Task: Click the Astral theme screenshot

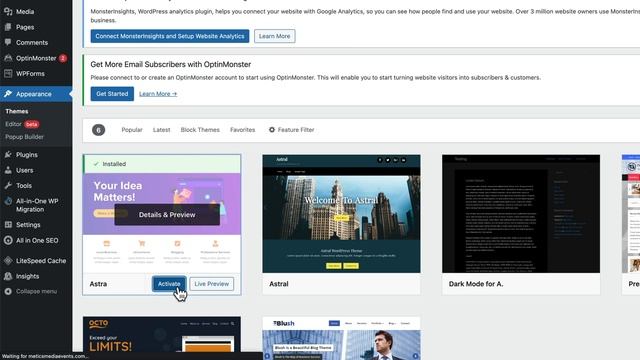Action: click(x=341, y=213)
